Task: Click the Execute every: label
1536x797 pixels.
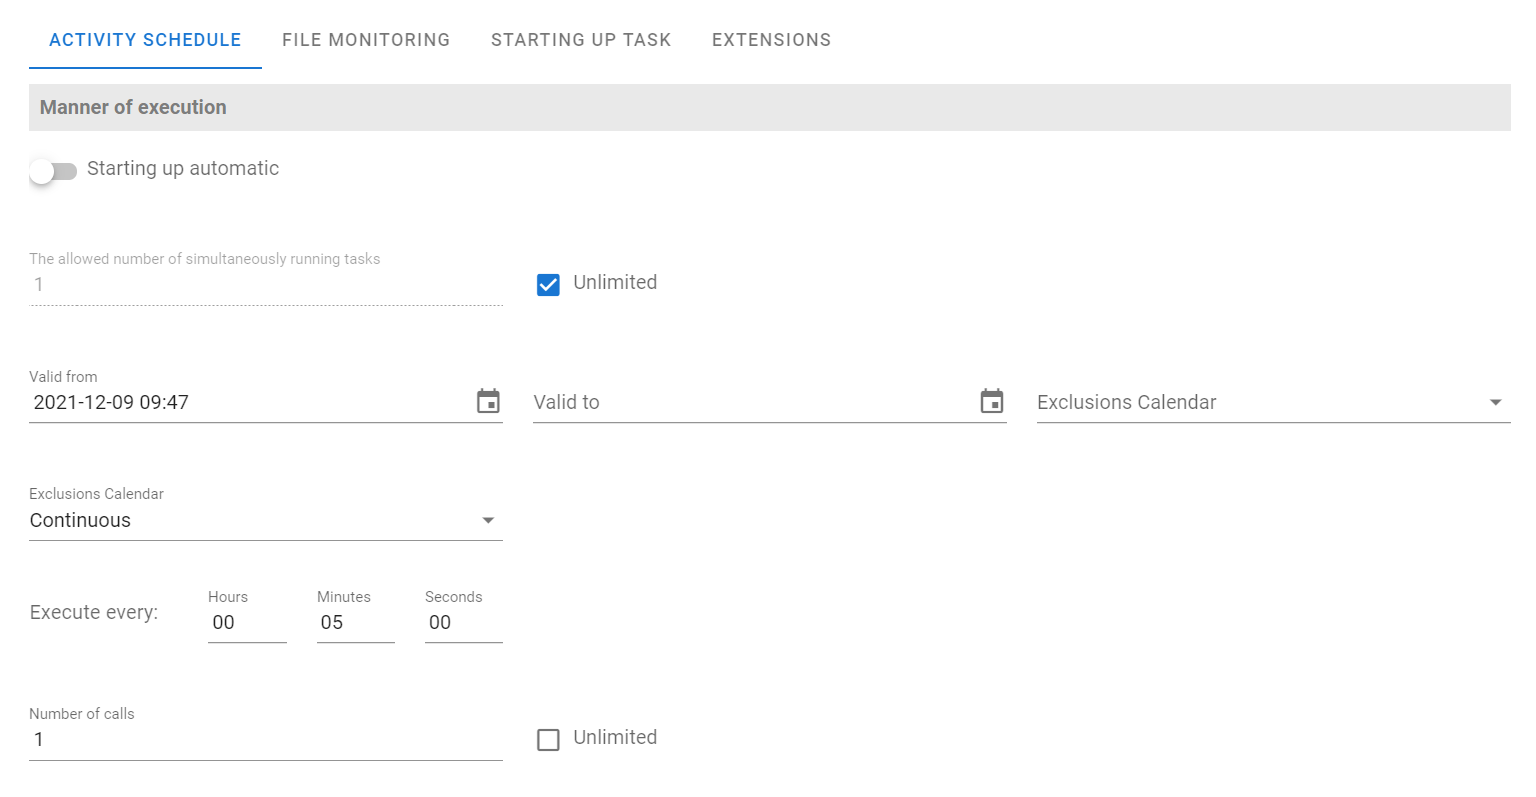Action: coord(94,612)
